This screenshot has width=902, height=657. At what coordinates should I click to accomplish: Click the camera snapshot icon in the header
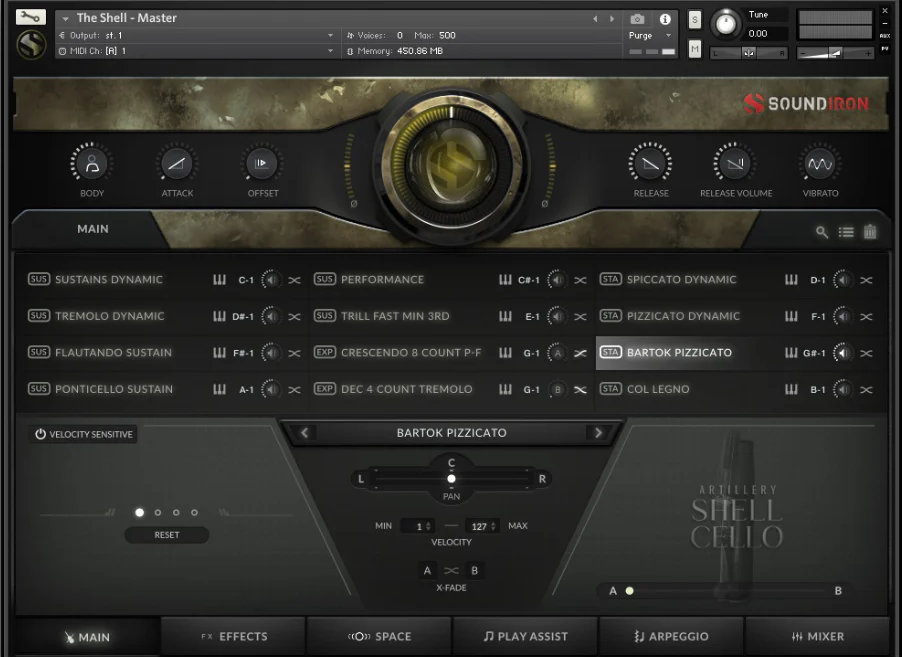(636, 17)
